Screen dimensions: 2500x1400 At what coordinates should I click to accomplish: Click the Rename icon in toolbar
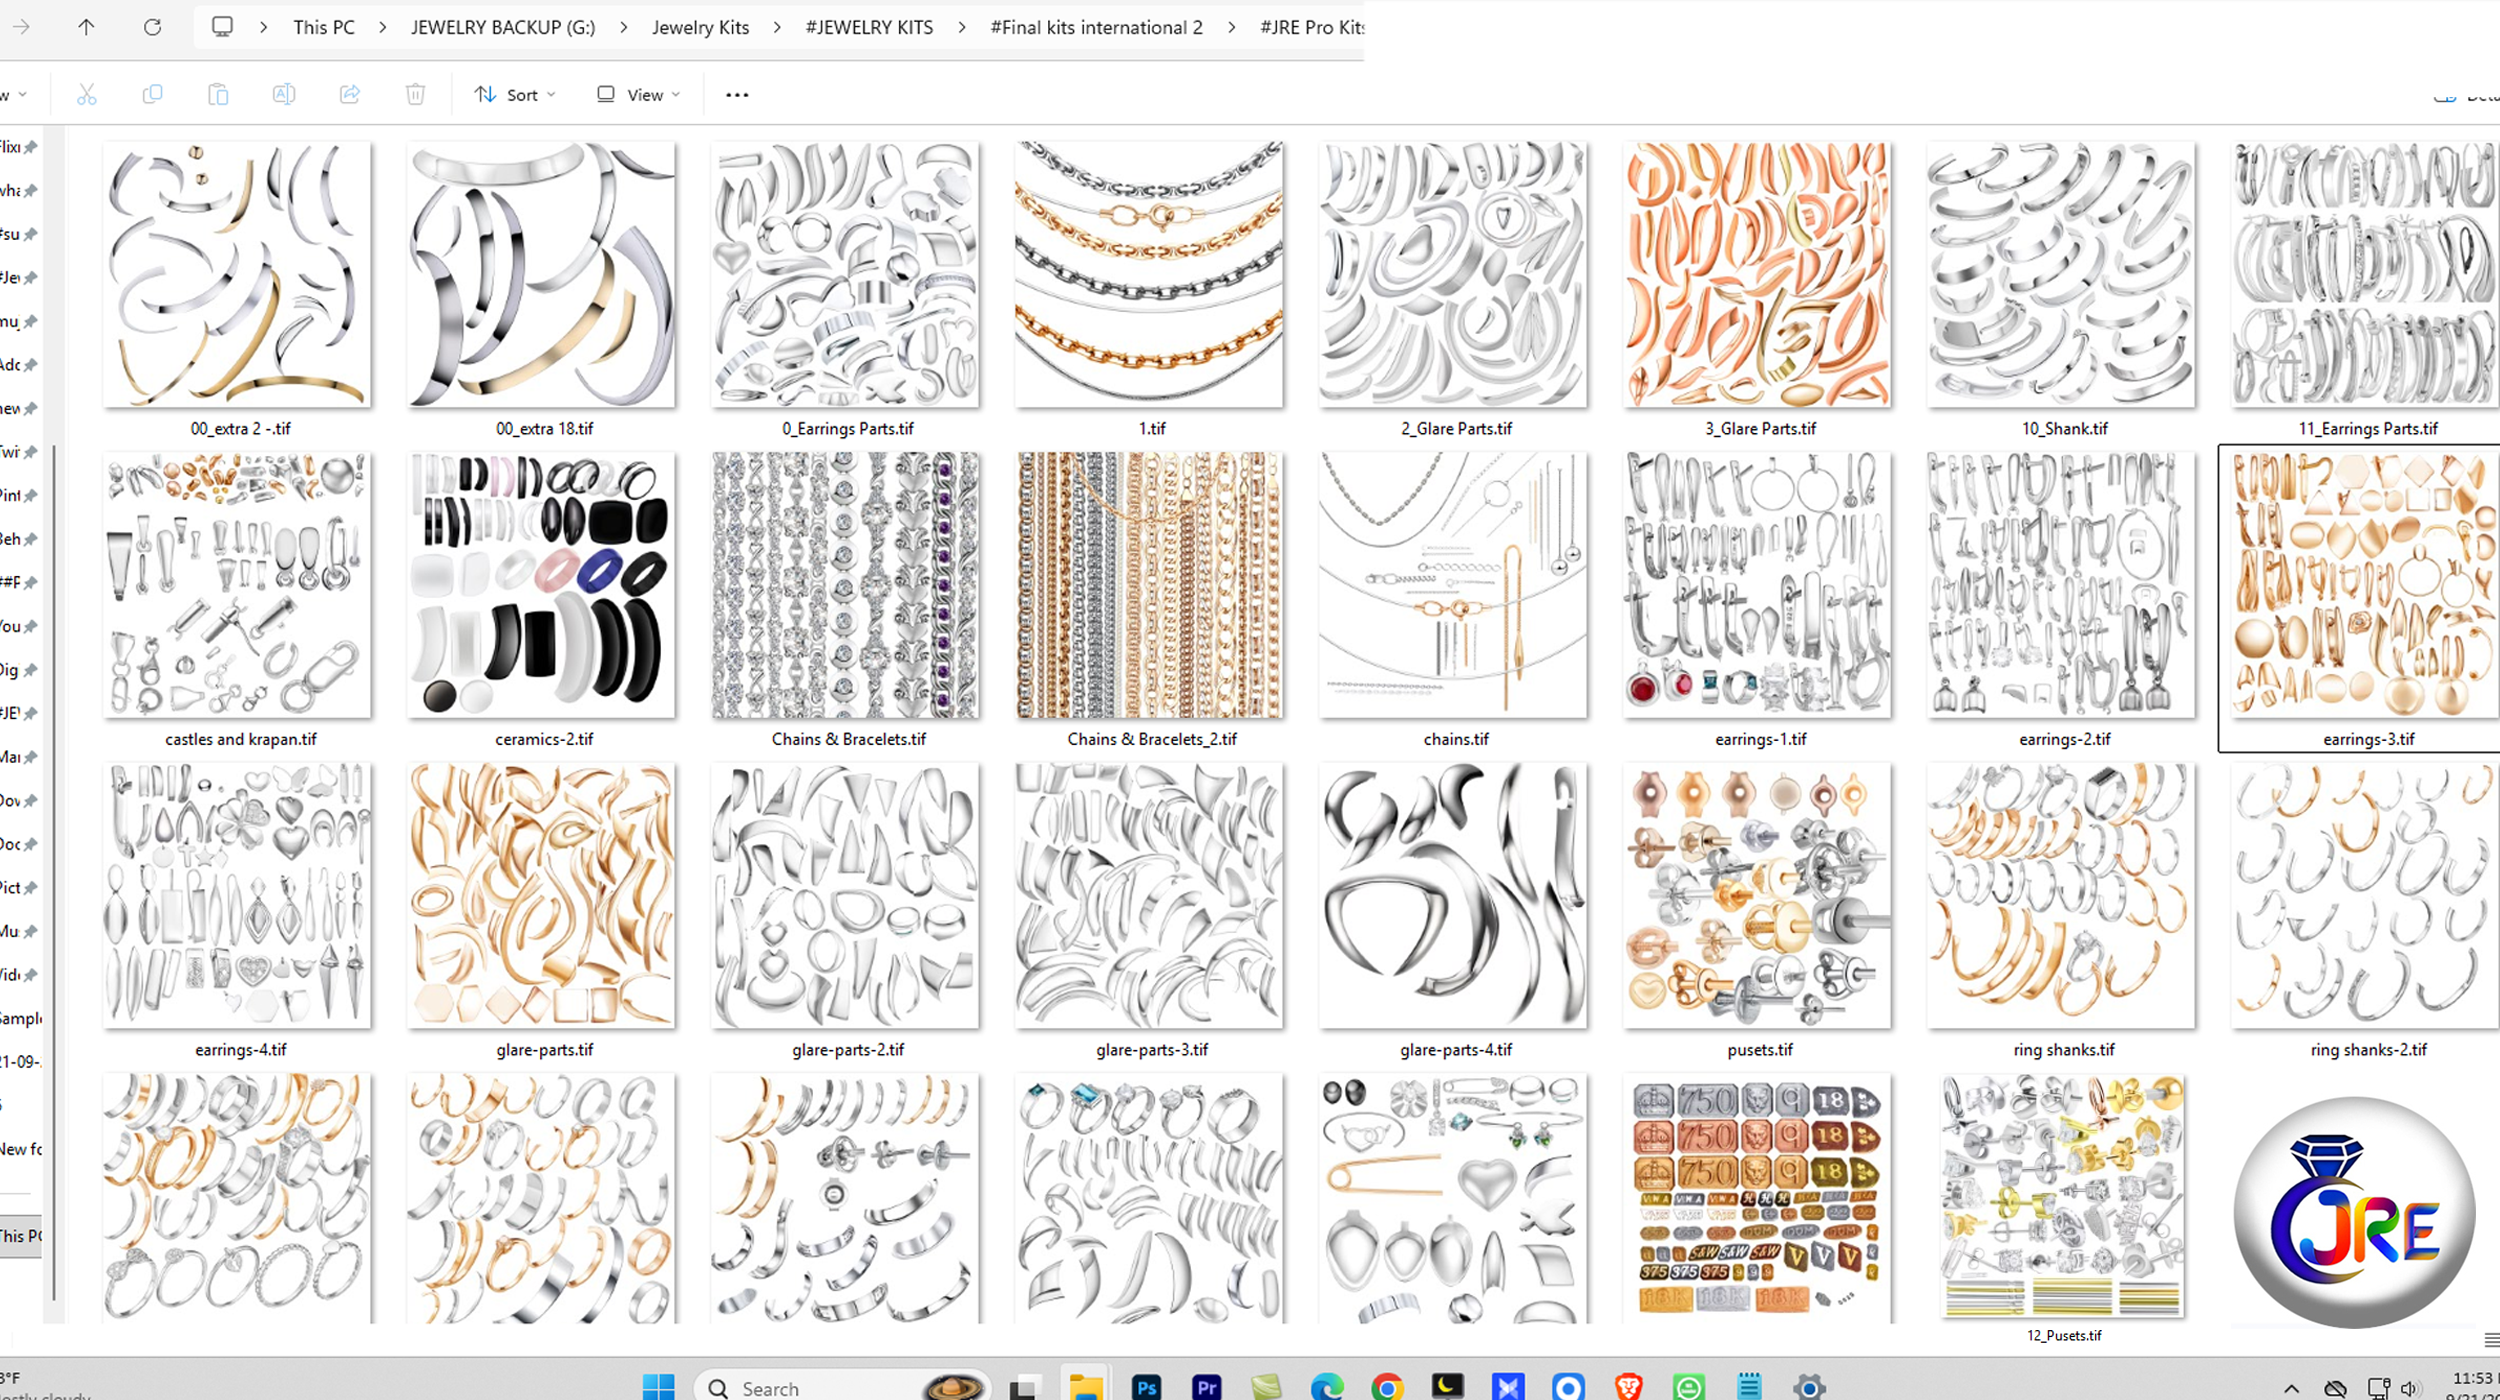pos(283,94)
